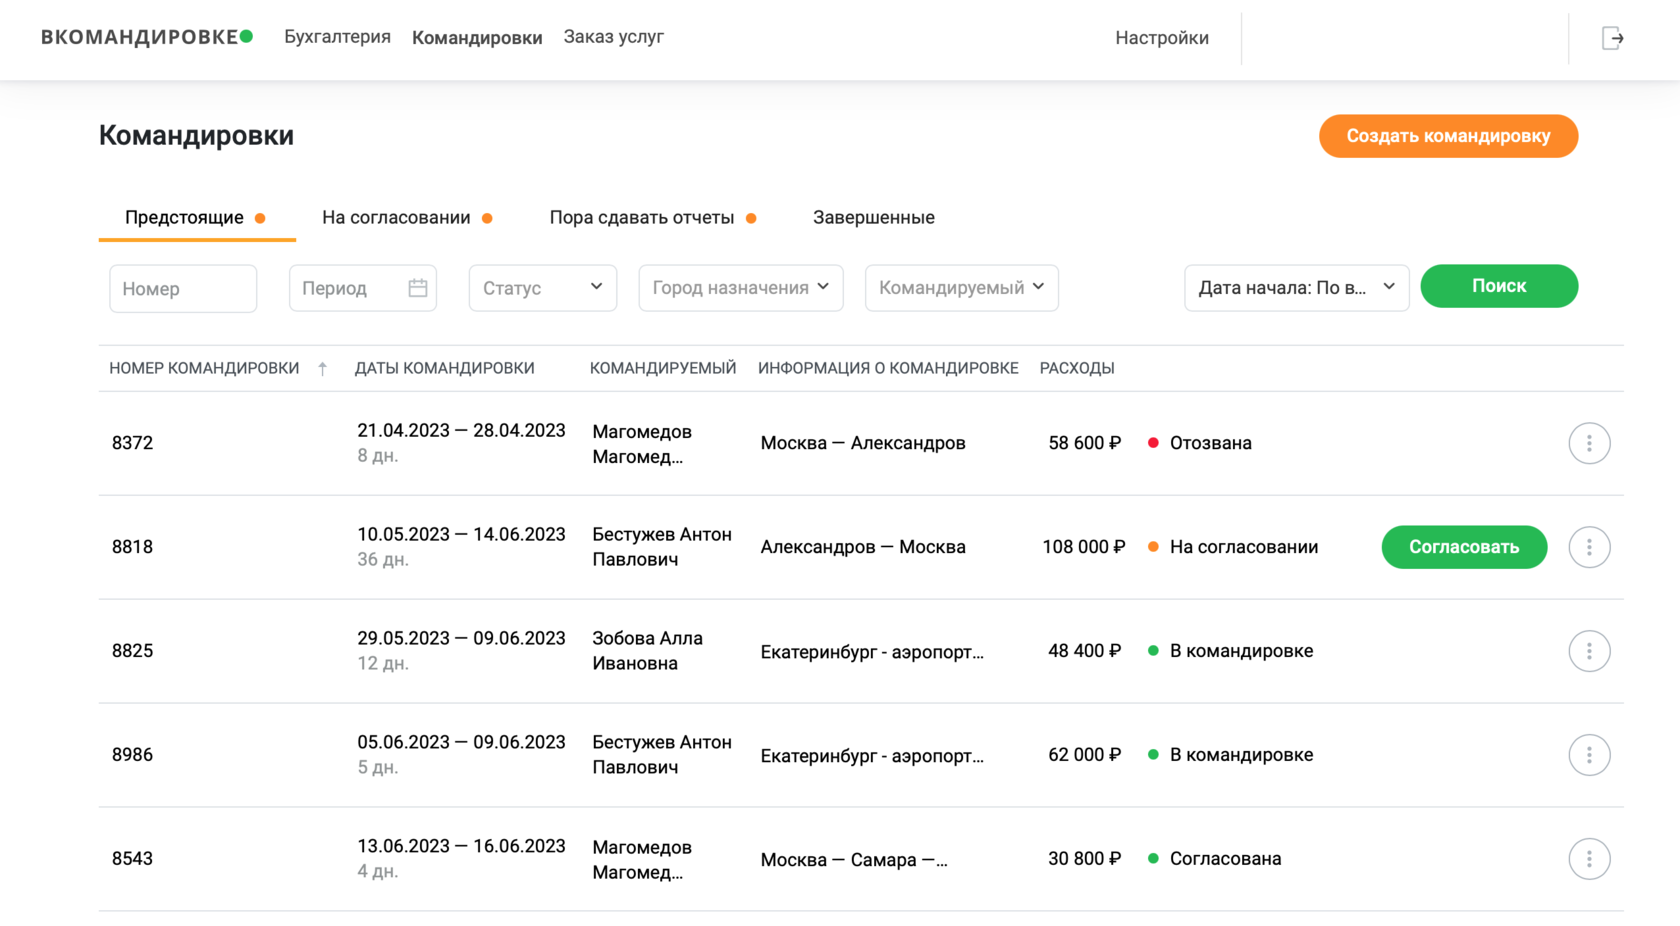Expand the Статус dropdown
Image resolution: width=1680 pixels, height=926 pixels.
tap(543, 288)
